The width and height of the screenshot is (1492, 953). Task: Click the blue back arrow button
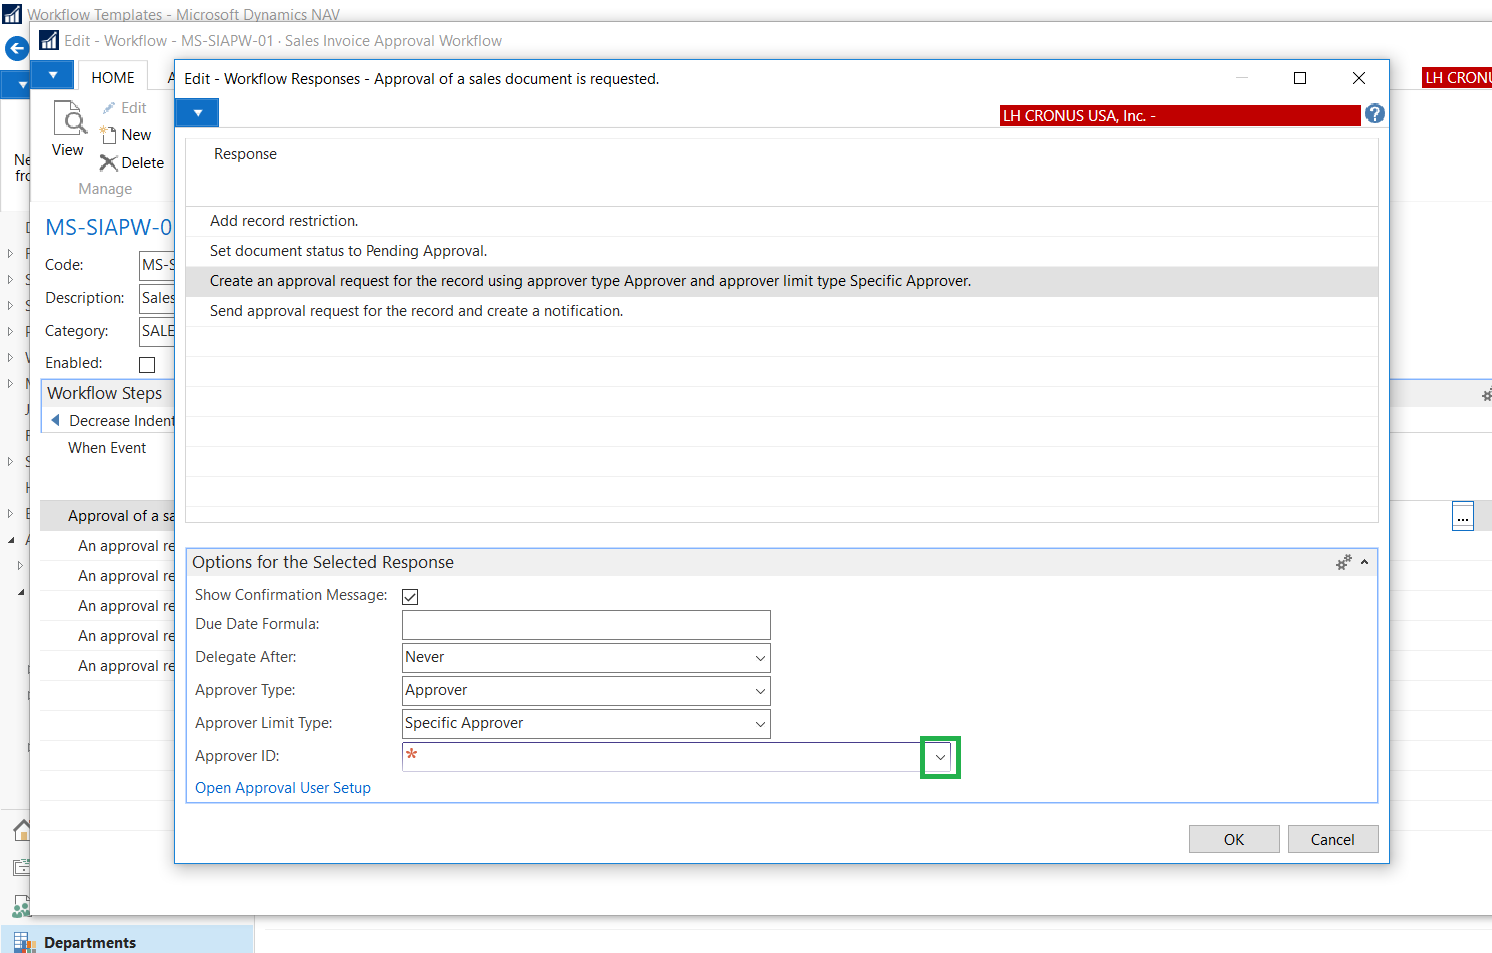(16, 48)
